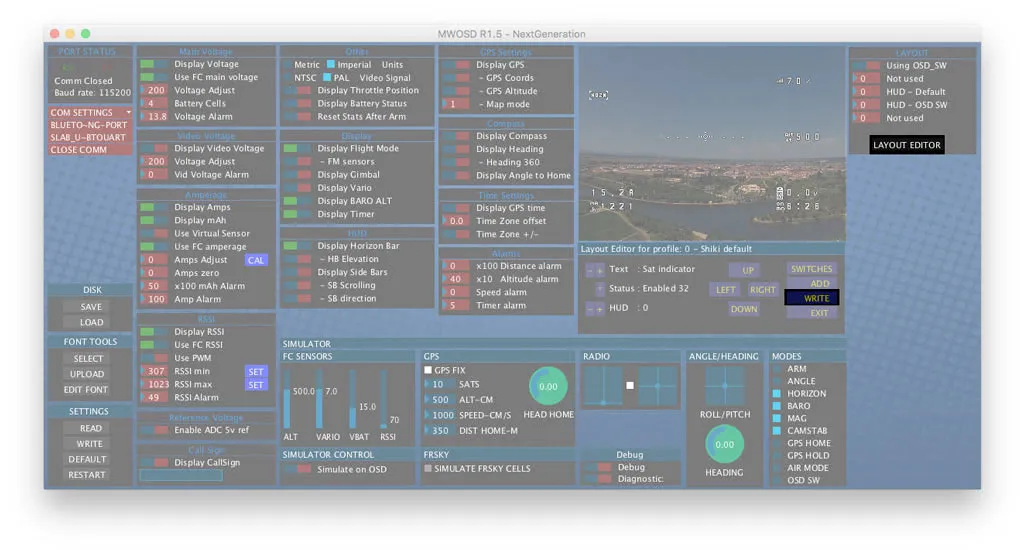This screenshot has height=551, width=1024.
Task: Click the HEAD HOME dial knob
Action: (548, 386)
